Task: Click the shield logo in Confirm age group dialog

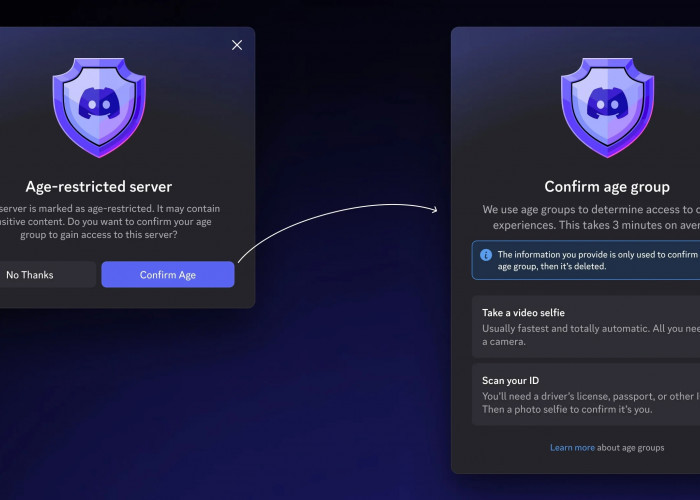Action: (607, 108)
